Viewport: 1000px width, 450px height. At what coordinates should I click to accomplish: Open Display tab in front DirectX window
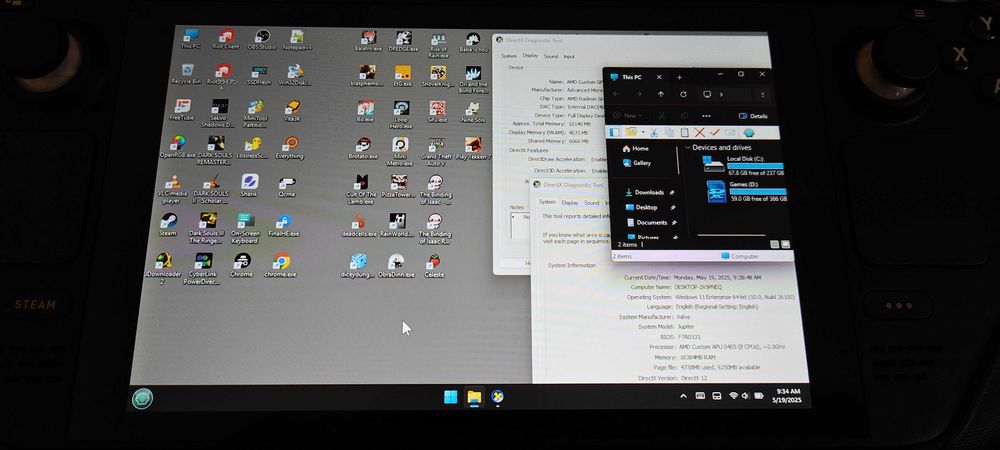point(570,203)
